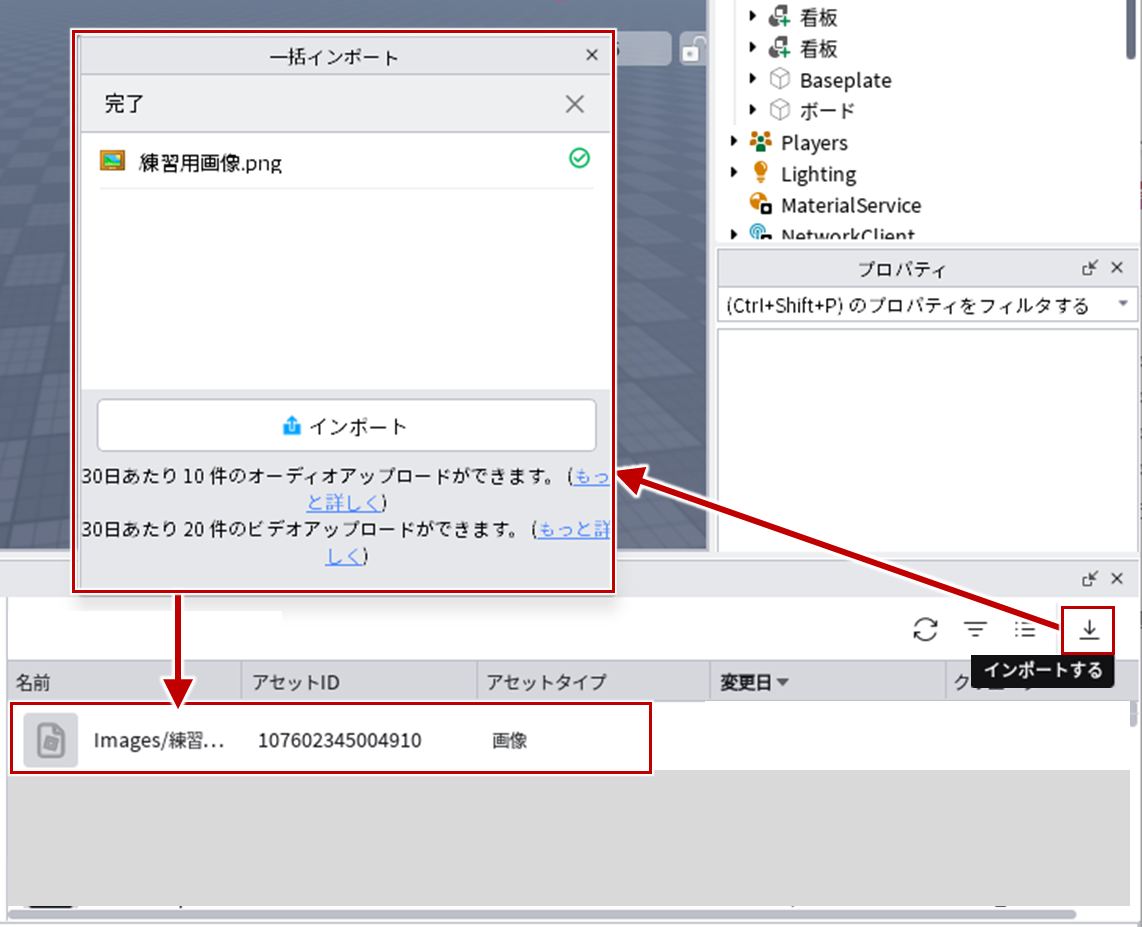Expand the NetworkClient tree node
The image size is (1142, 927).
[x=733, y=234]
